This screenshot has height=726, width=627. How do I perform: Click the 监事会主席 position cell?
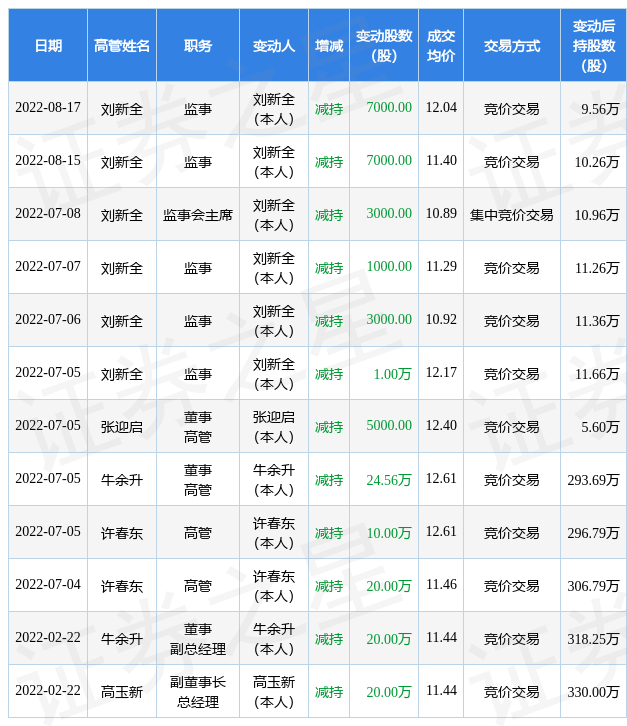pos(198,215)
